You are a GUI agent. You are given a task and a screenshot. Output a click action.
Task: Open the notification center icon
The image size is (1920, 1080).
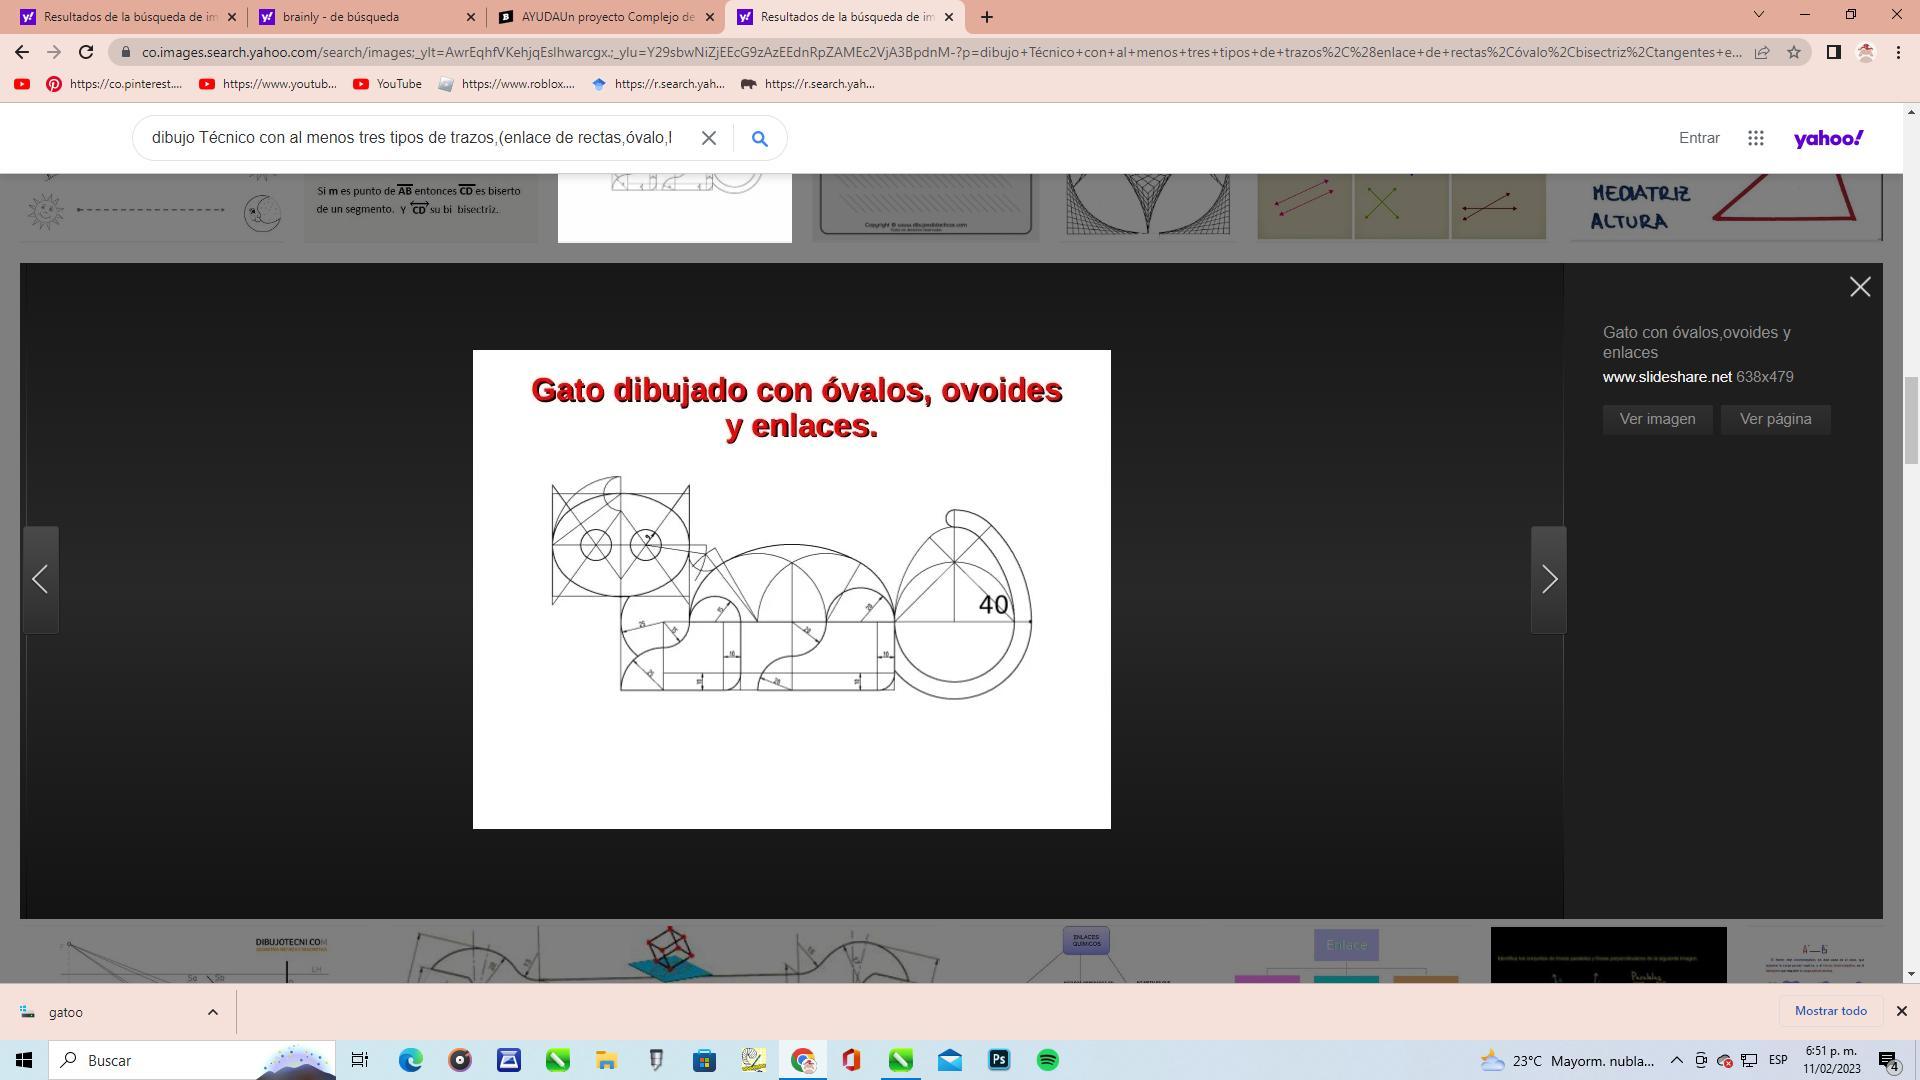click(x=1889, y=1060)
